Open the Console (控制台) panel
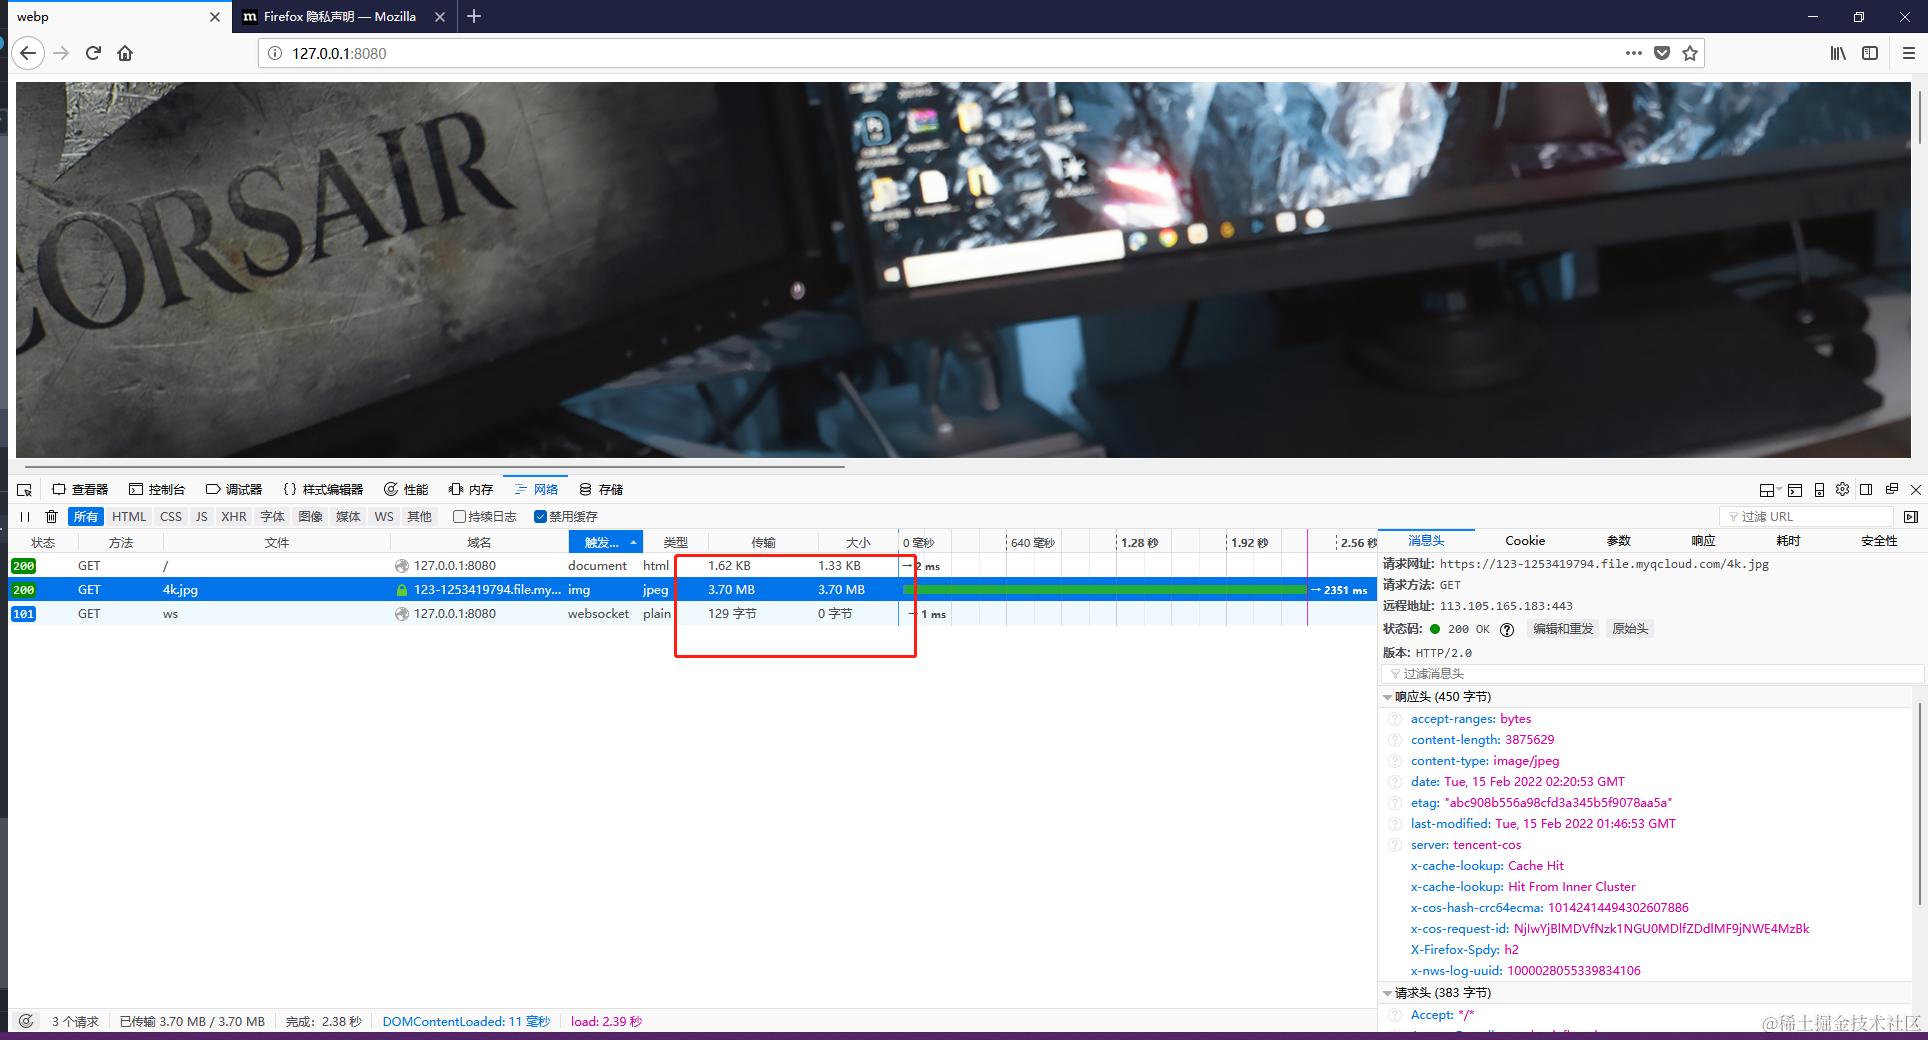The image size is (1928, 1040). coord(157,490)
